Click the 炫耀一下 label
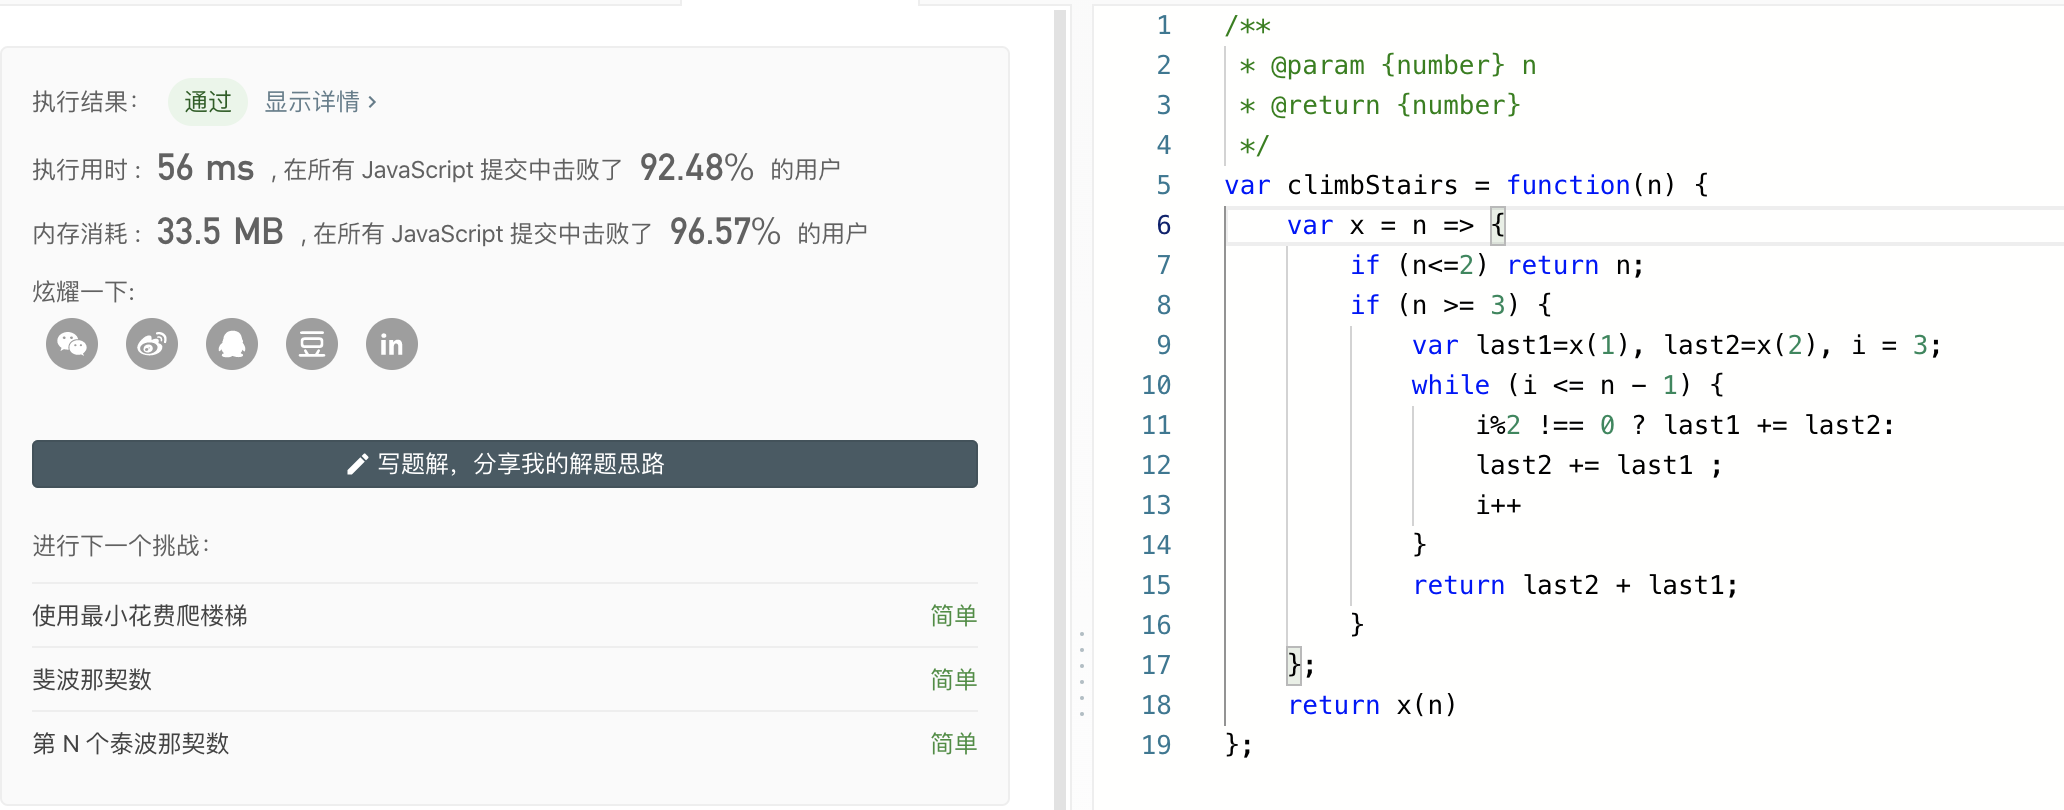The width and height of the screenshot is (2064, 810). (84, 292)
